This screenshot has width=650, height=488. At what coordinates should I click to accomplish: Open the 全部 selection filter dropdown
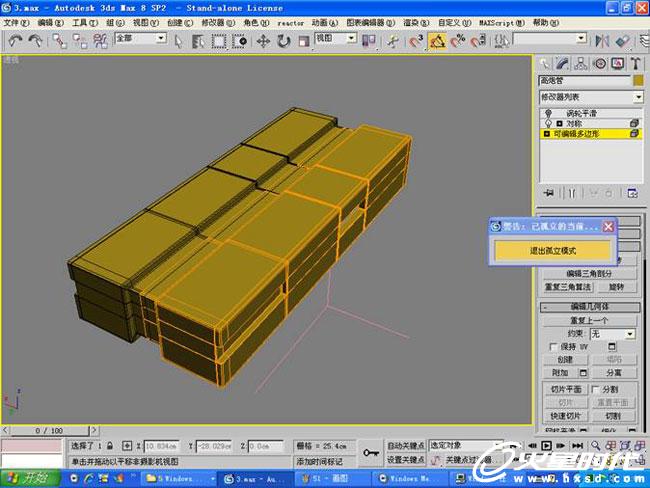tap(141, 39)
